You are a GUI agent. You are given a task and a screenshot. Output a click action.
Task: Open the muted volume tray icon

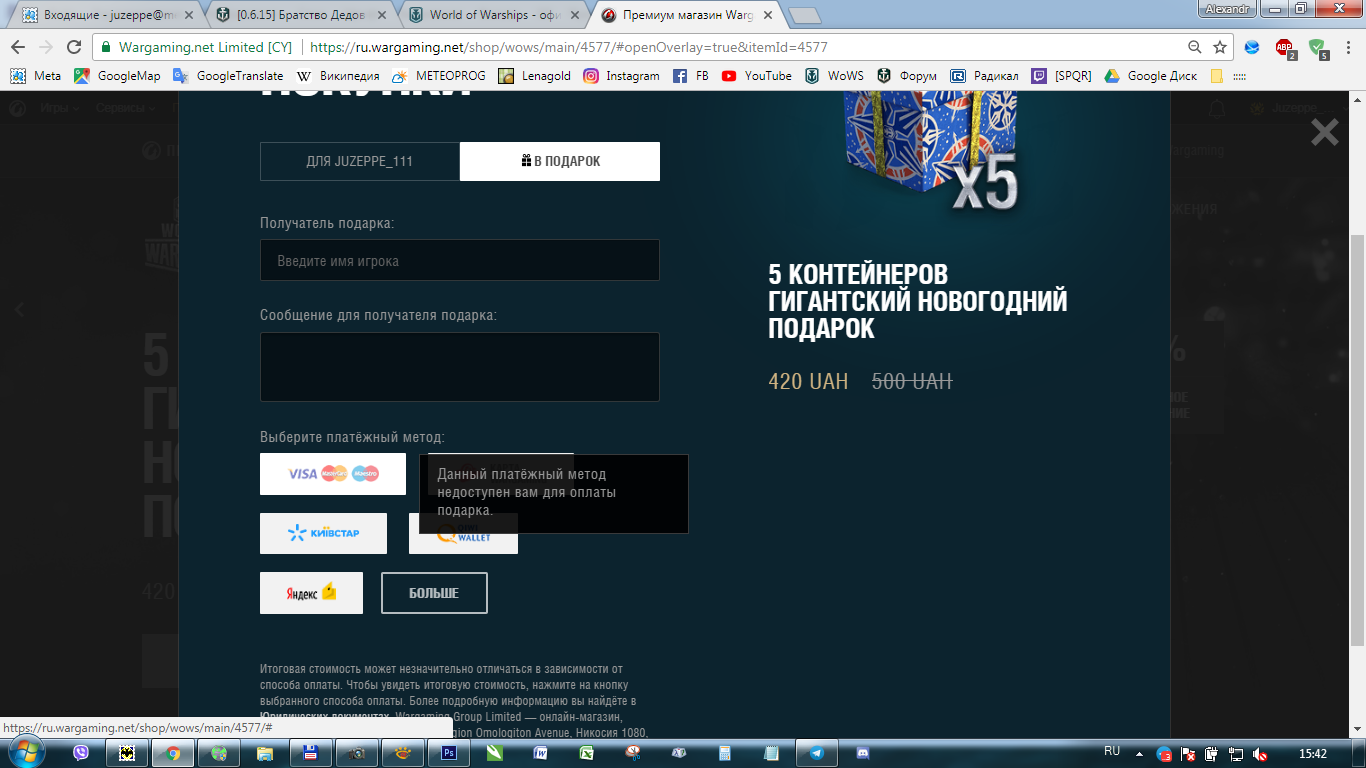1261,754
